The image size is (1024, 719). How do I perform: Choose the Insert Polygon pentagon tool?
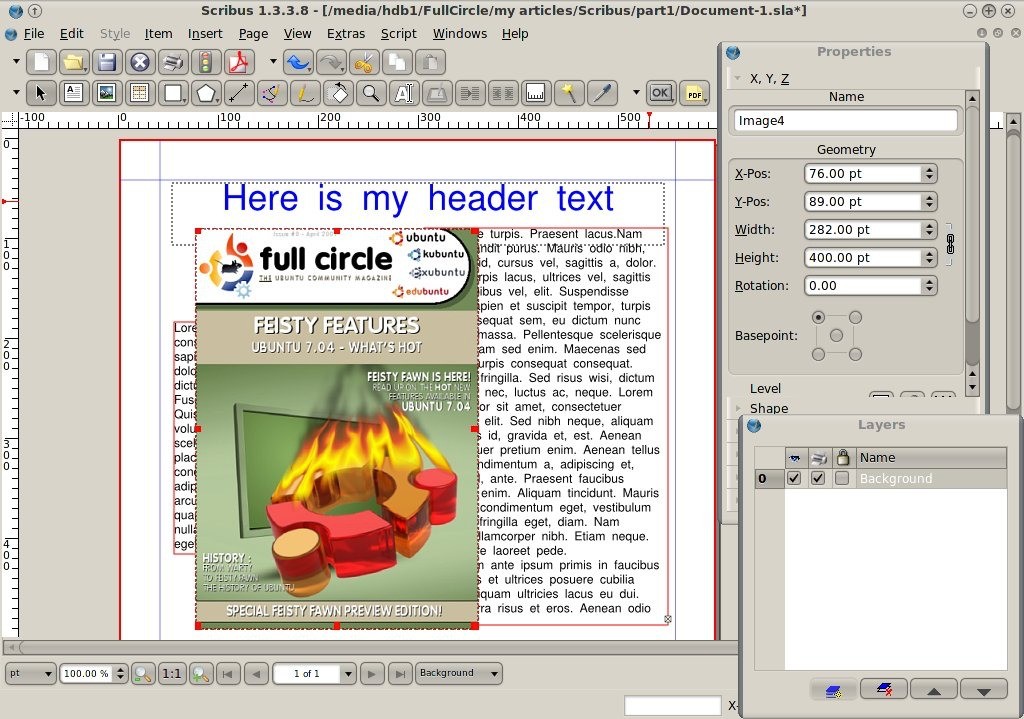[206, 93]
